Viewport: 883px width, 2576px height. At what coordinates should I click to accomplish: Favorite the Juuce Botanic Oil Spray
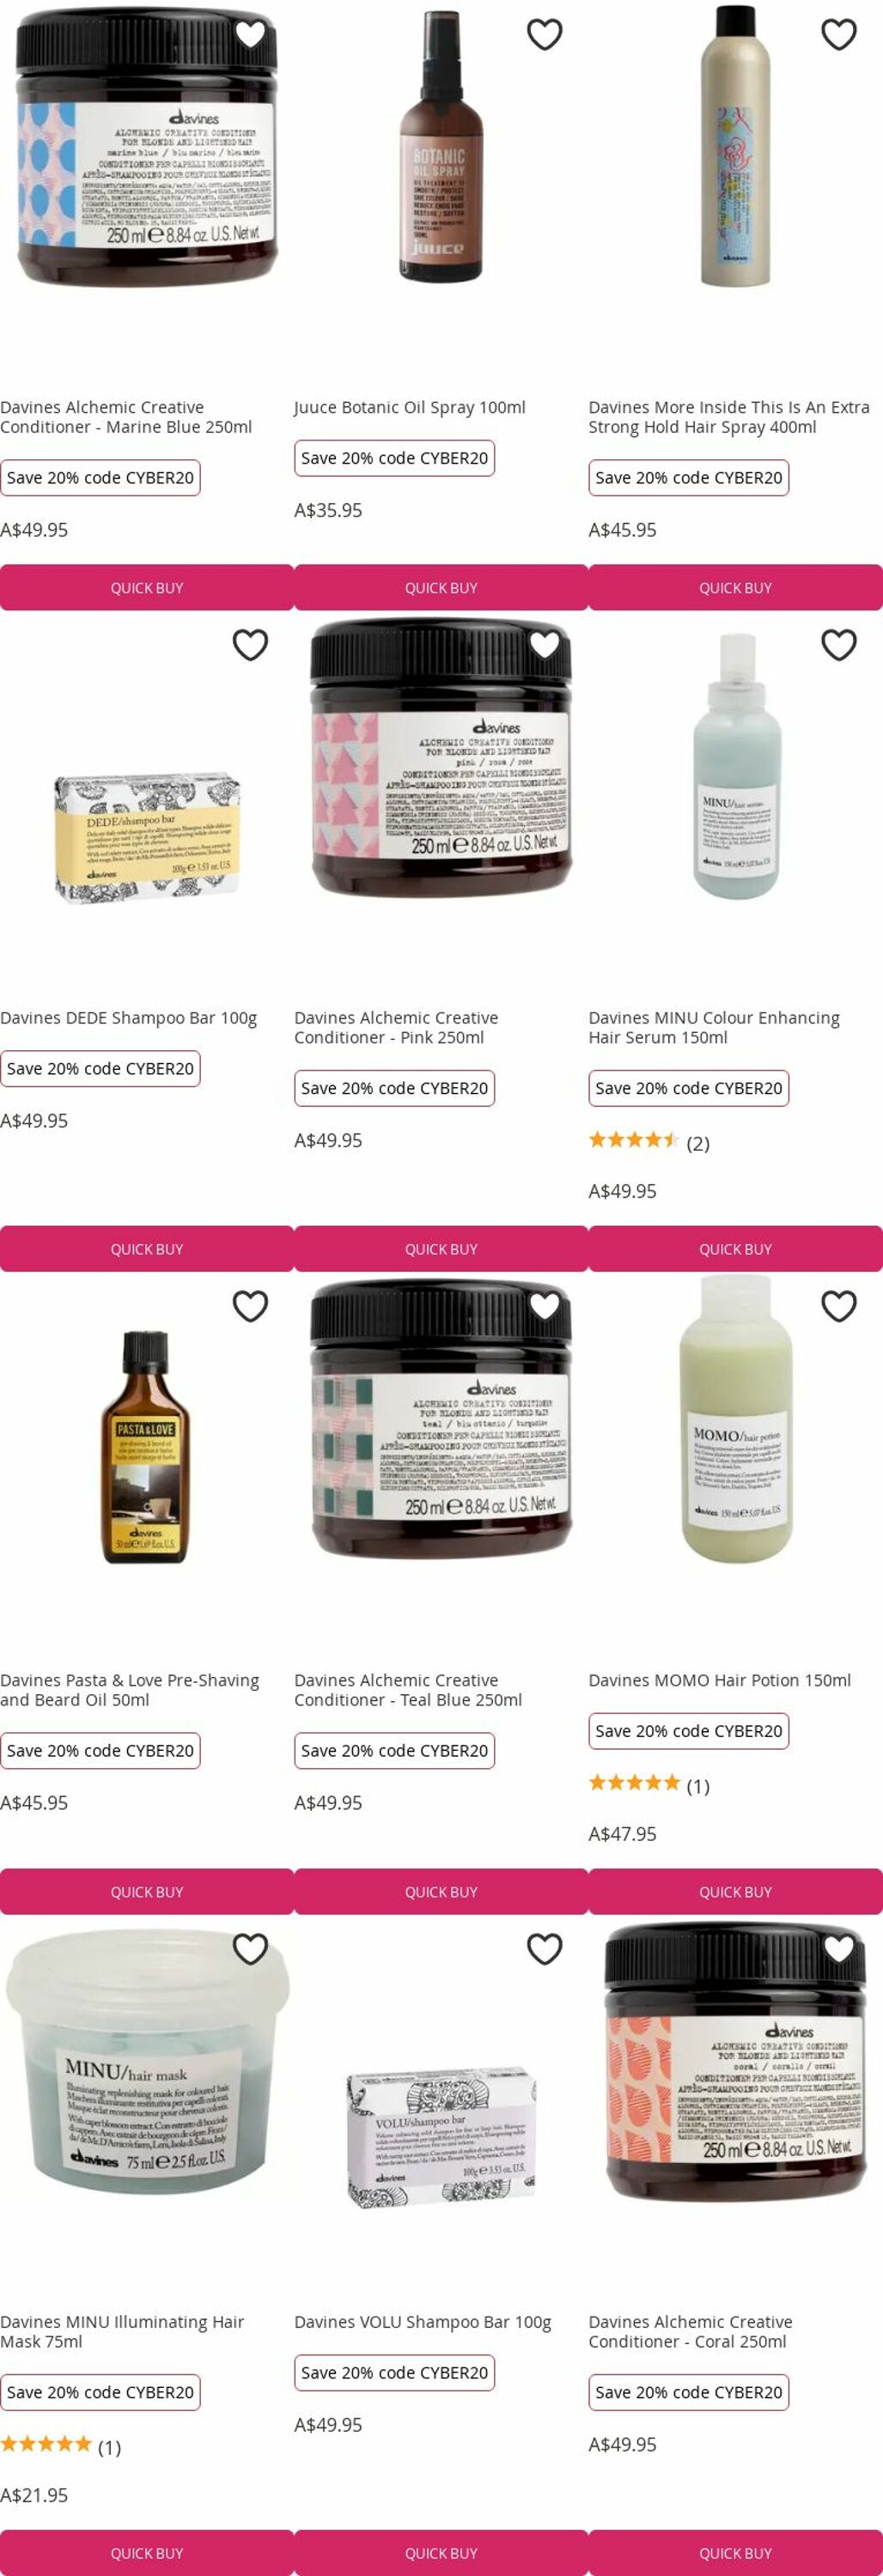tap(544, 34)
